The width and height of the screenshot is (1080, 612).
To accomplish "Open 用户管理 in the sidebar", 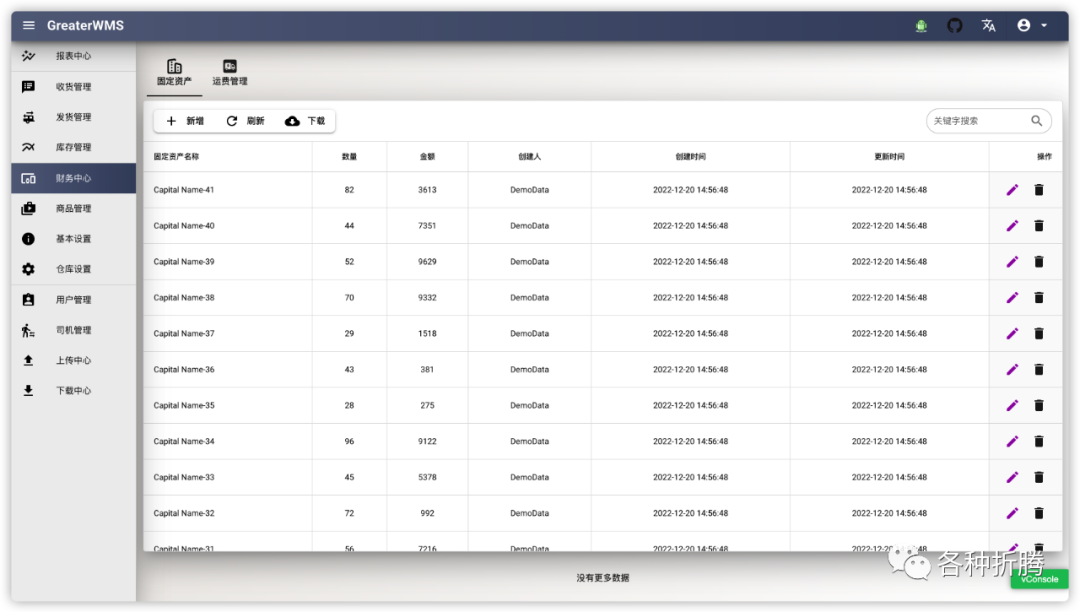I will click(73, 299).
